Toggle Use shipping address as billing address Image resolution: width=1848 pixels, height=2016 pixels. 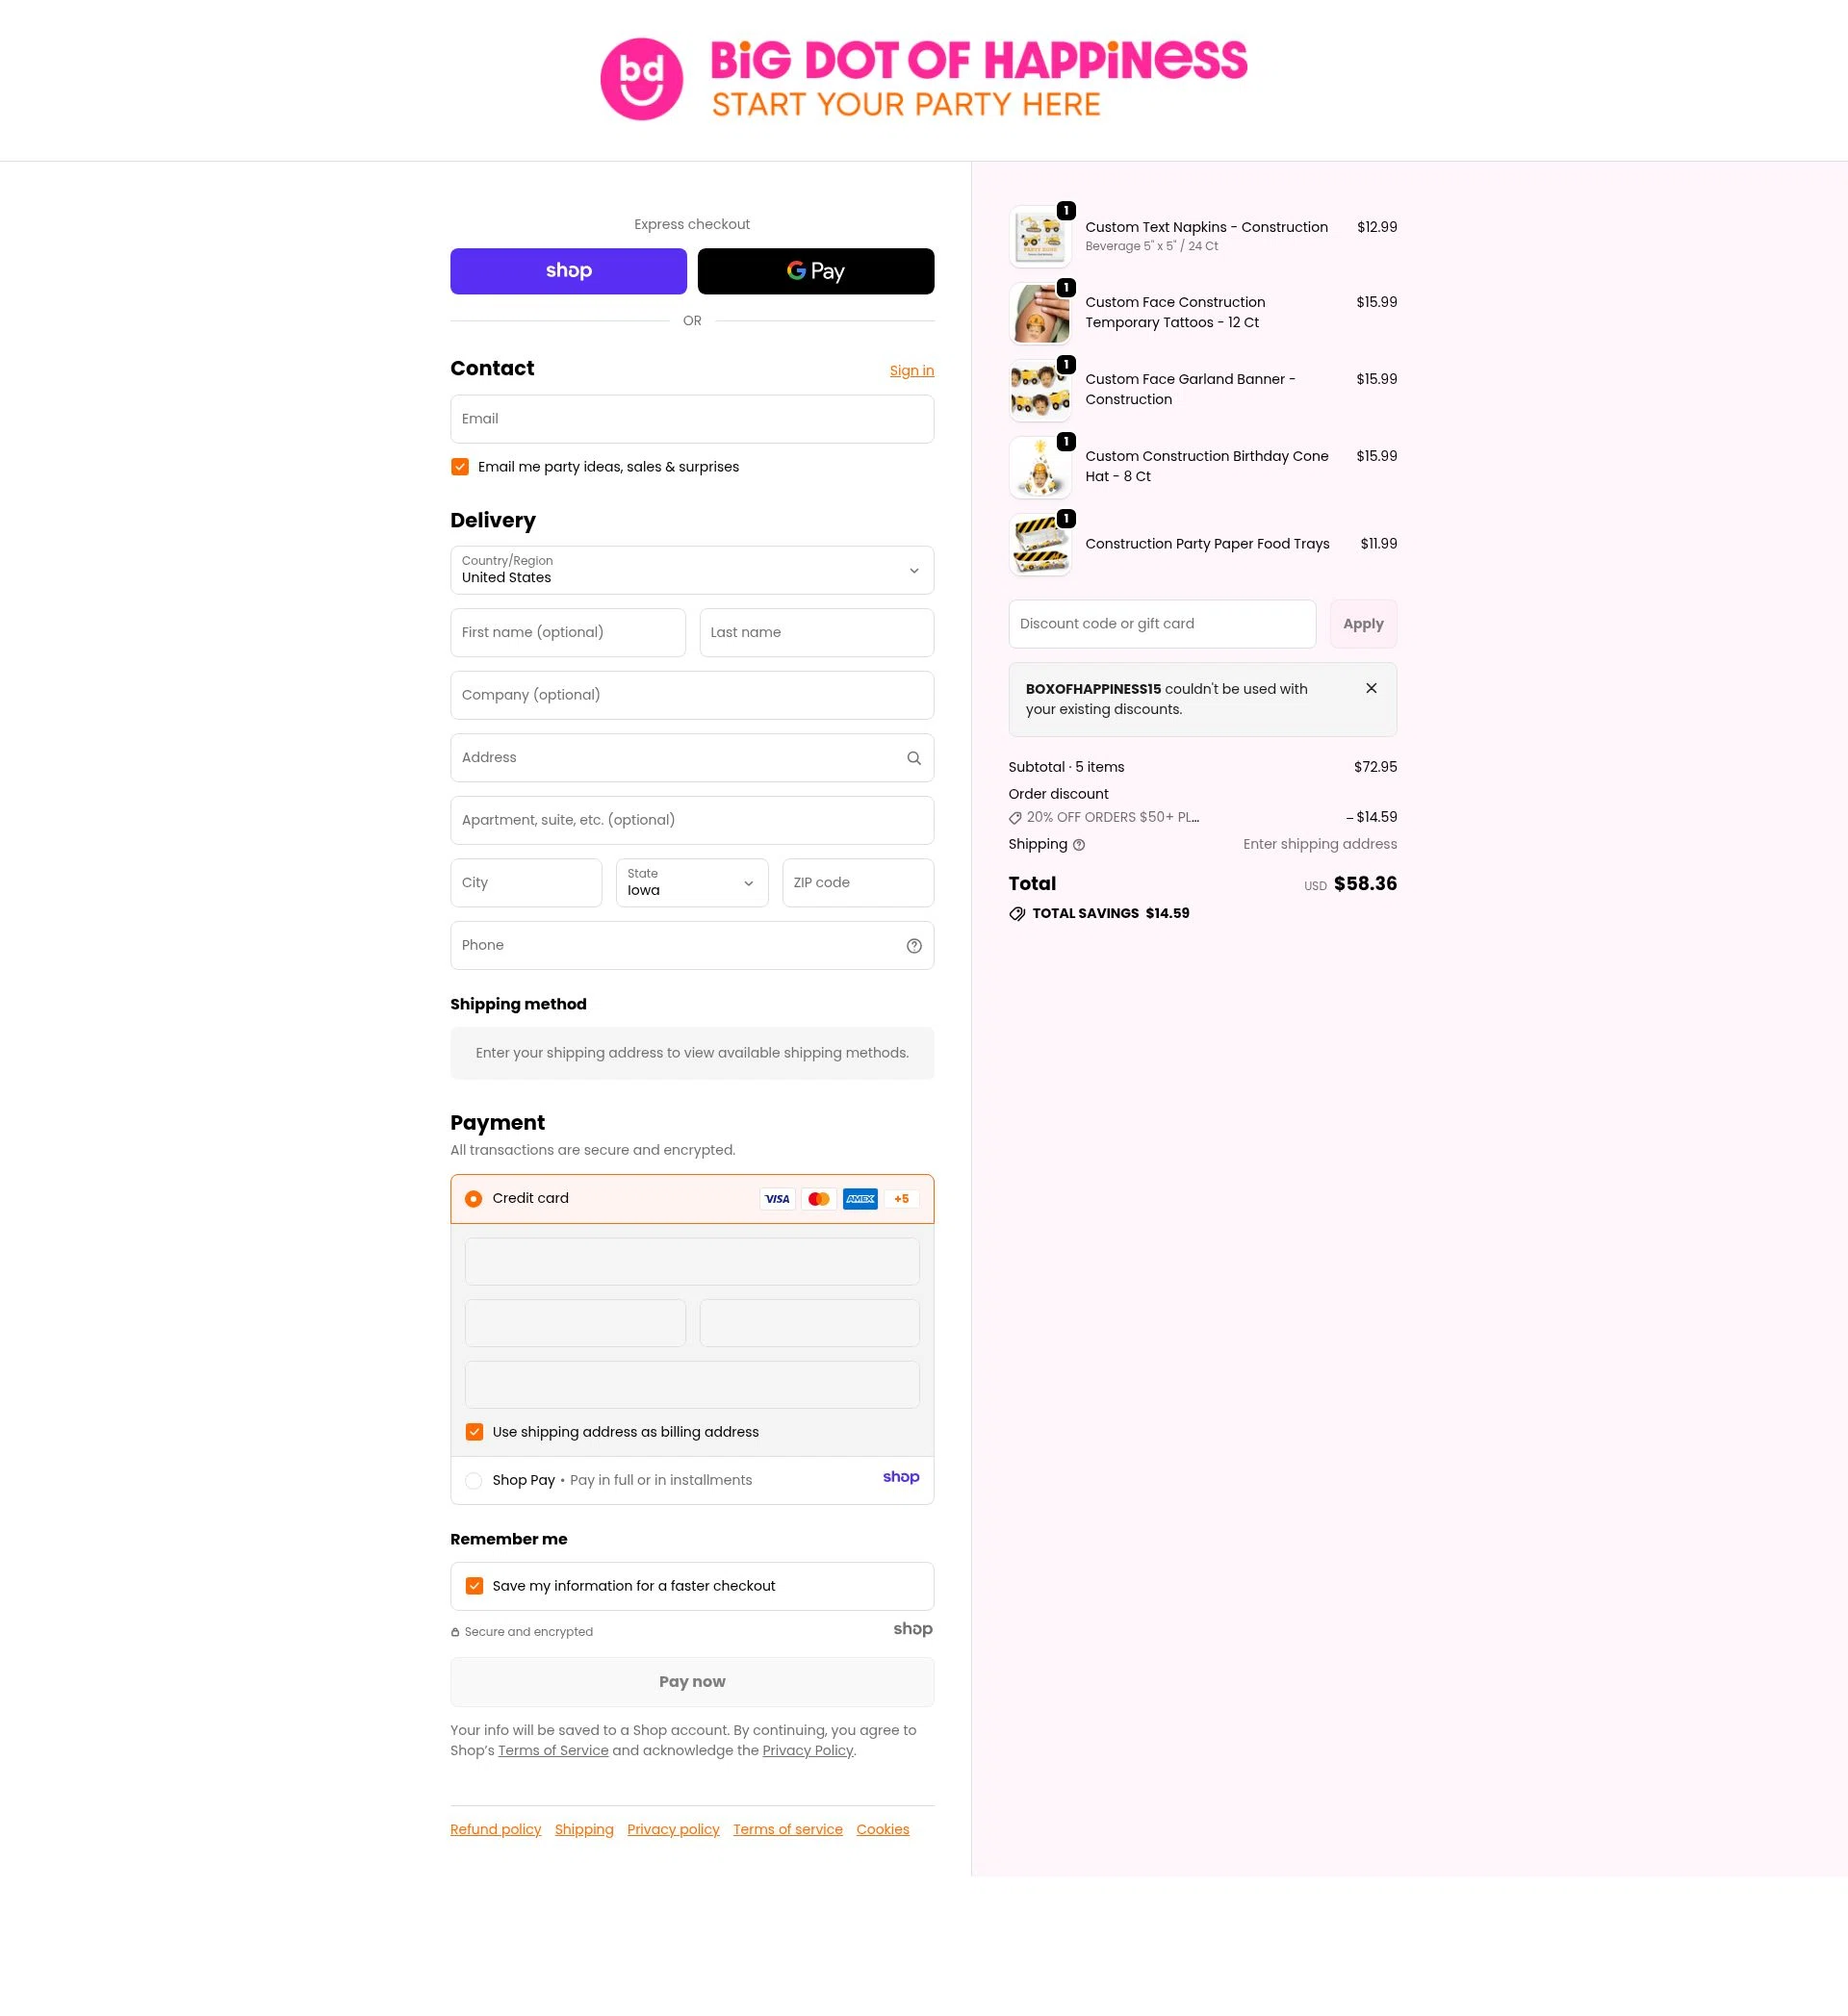coord(474,1432)
